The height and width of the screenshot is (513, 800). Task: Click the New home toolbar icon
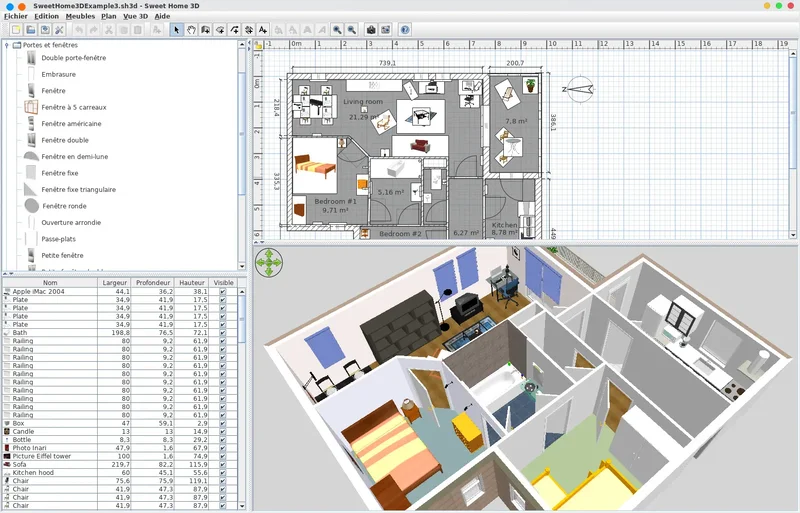(x=16, y=30)
